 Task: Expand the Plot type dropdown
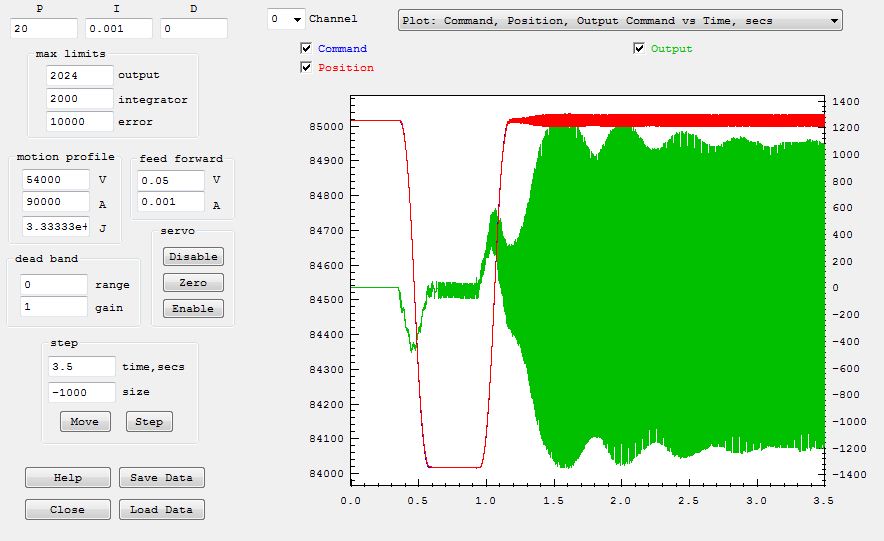620,20
